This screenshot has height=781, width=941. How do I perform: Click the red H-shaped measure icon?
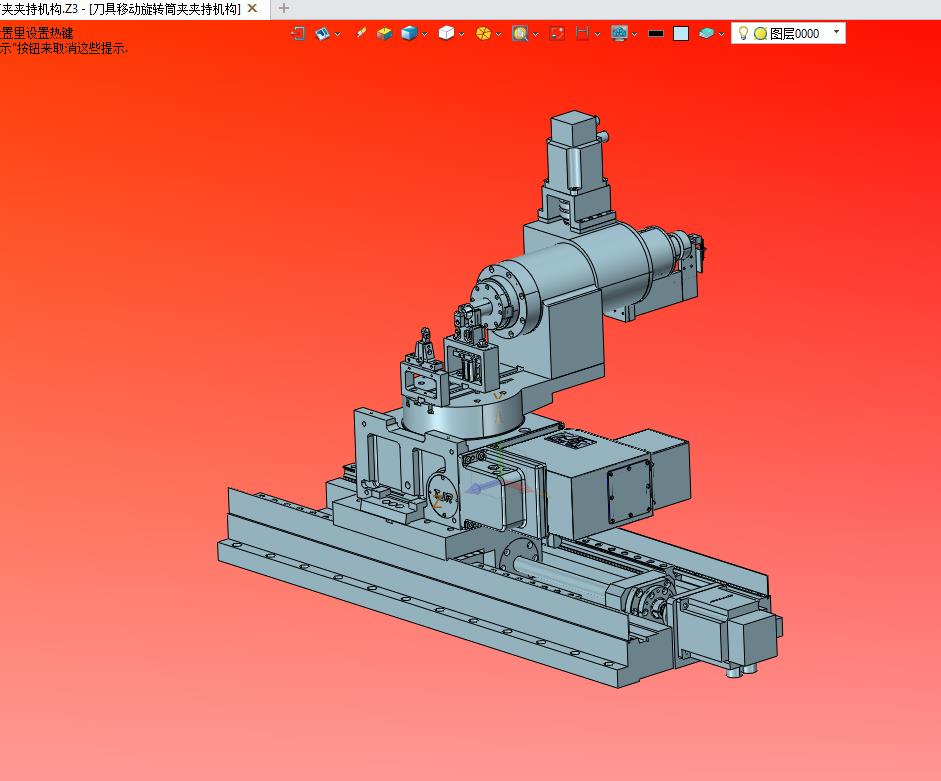point(582,34)
